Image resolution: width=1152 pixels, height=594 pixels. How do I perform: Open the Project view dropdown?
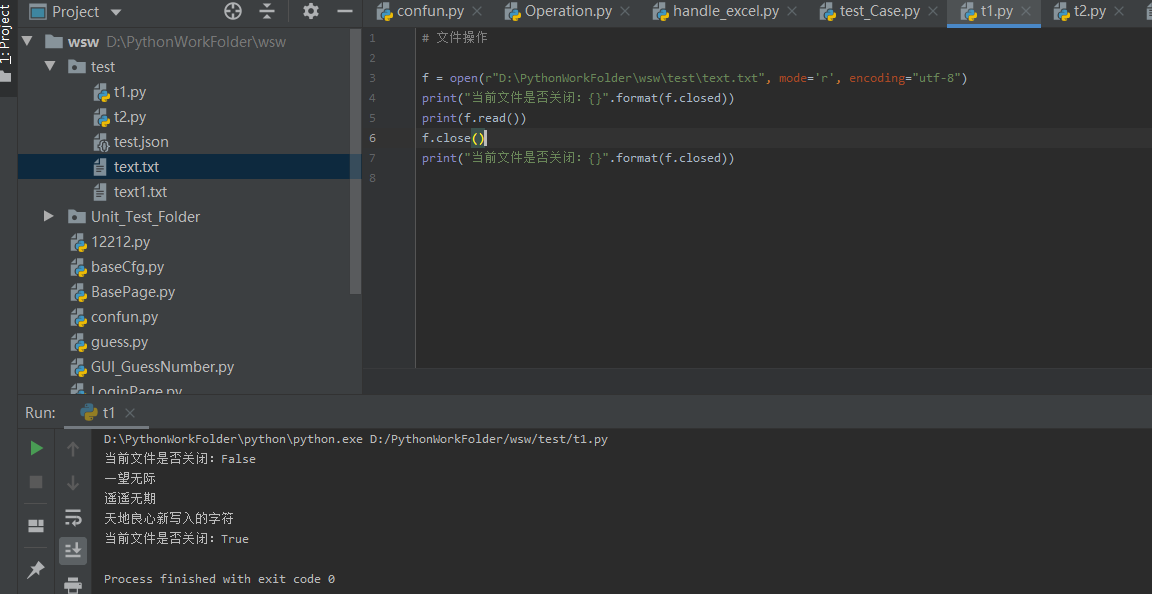[x=76, y=12]
